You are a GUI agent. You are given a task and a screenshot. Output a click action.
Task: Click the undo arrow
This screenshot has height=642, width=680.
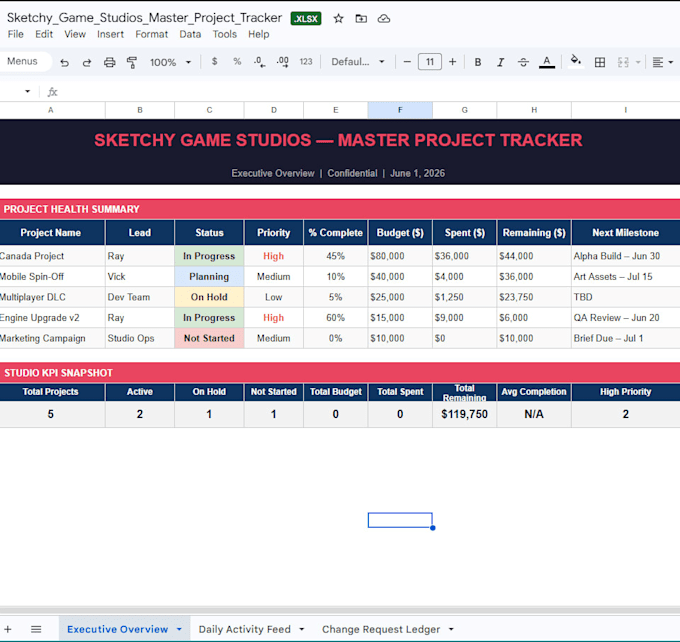point(65,62)
